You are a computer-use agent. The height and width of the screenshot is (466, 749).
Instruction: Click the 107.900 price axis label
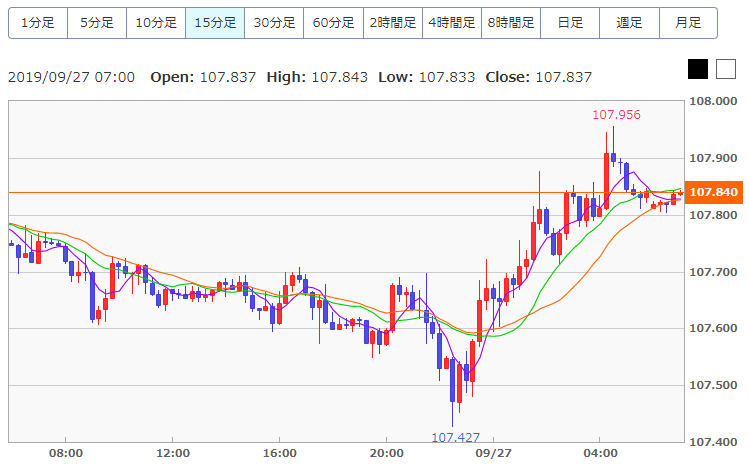click(x=713, y=158)
